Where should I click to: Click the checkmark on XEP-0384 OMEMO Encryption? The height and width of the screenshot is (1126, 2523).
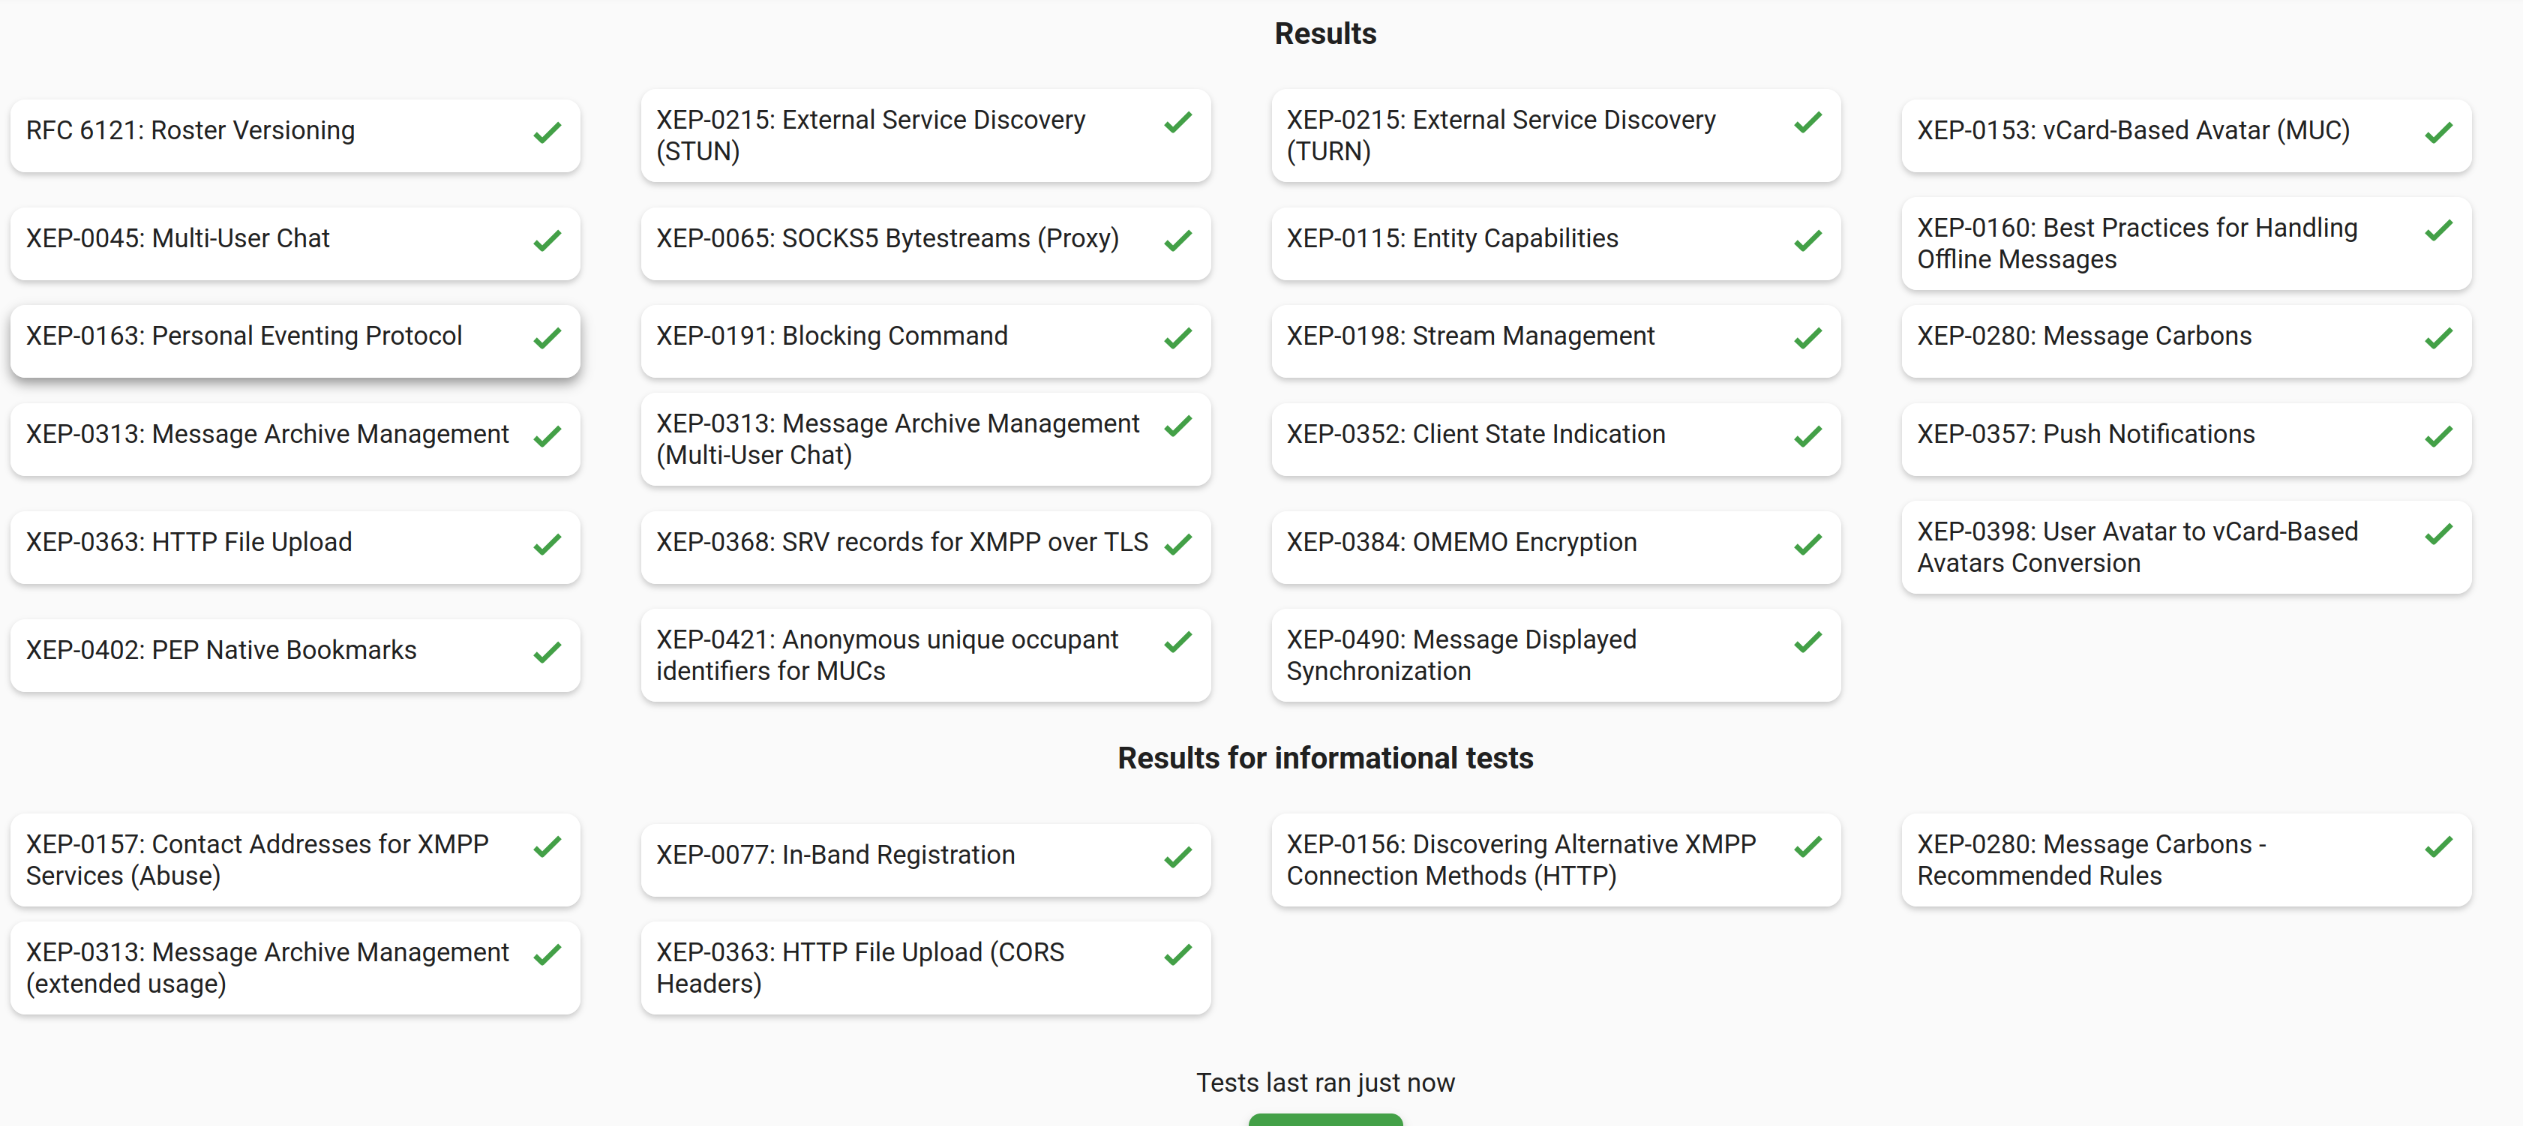click(1808, 545)
